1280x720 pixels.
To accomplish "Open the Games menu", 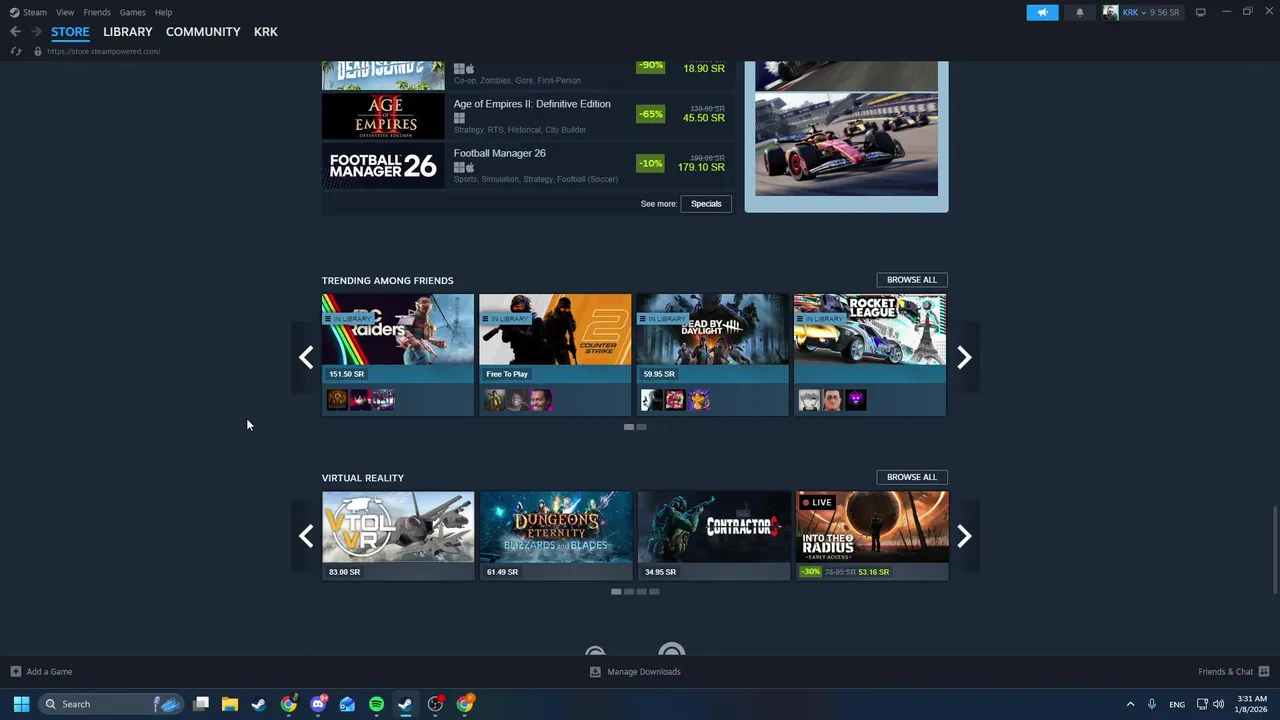I will [x=132, y=12].
